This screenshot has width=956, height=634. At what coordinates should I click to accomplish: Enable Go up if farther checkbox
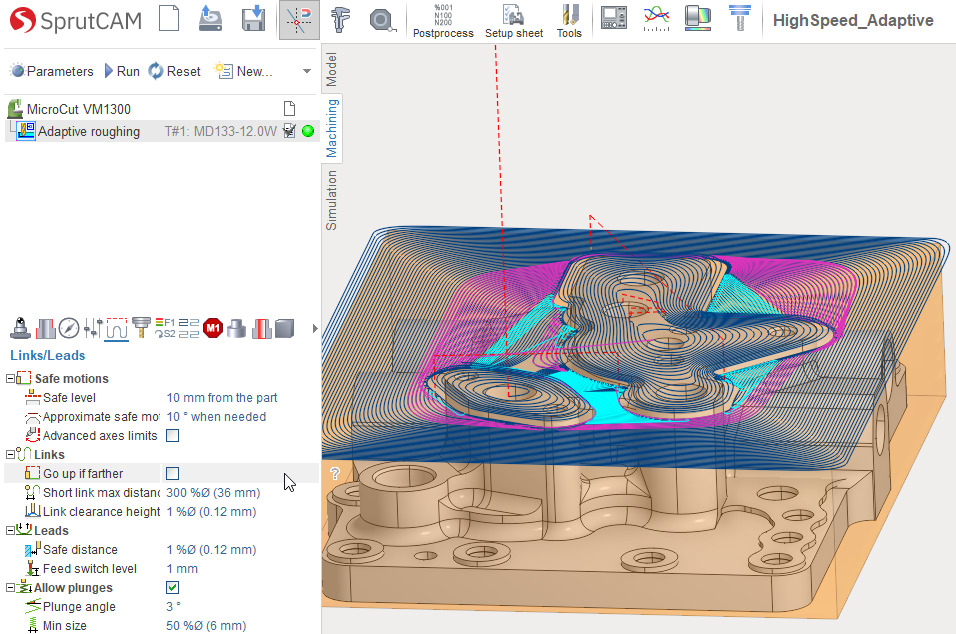tap(173, 474)
